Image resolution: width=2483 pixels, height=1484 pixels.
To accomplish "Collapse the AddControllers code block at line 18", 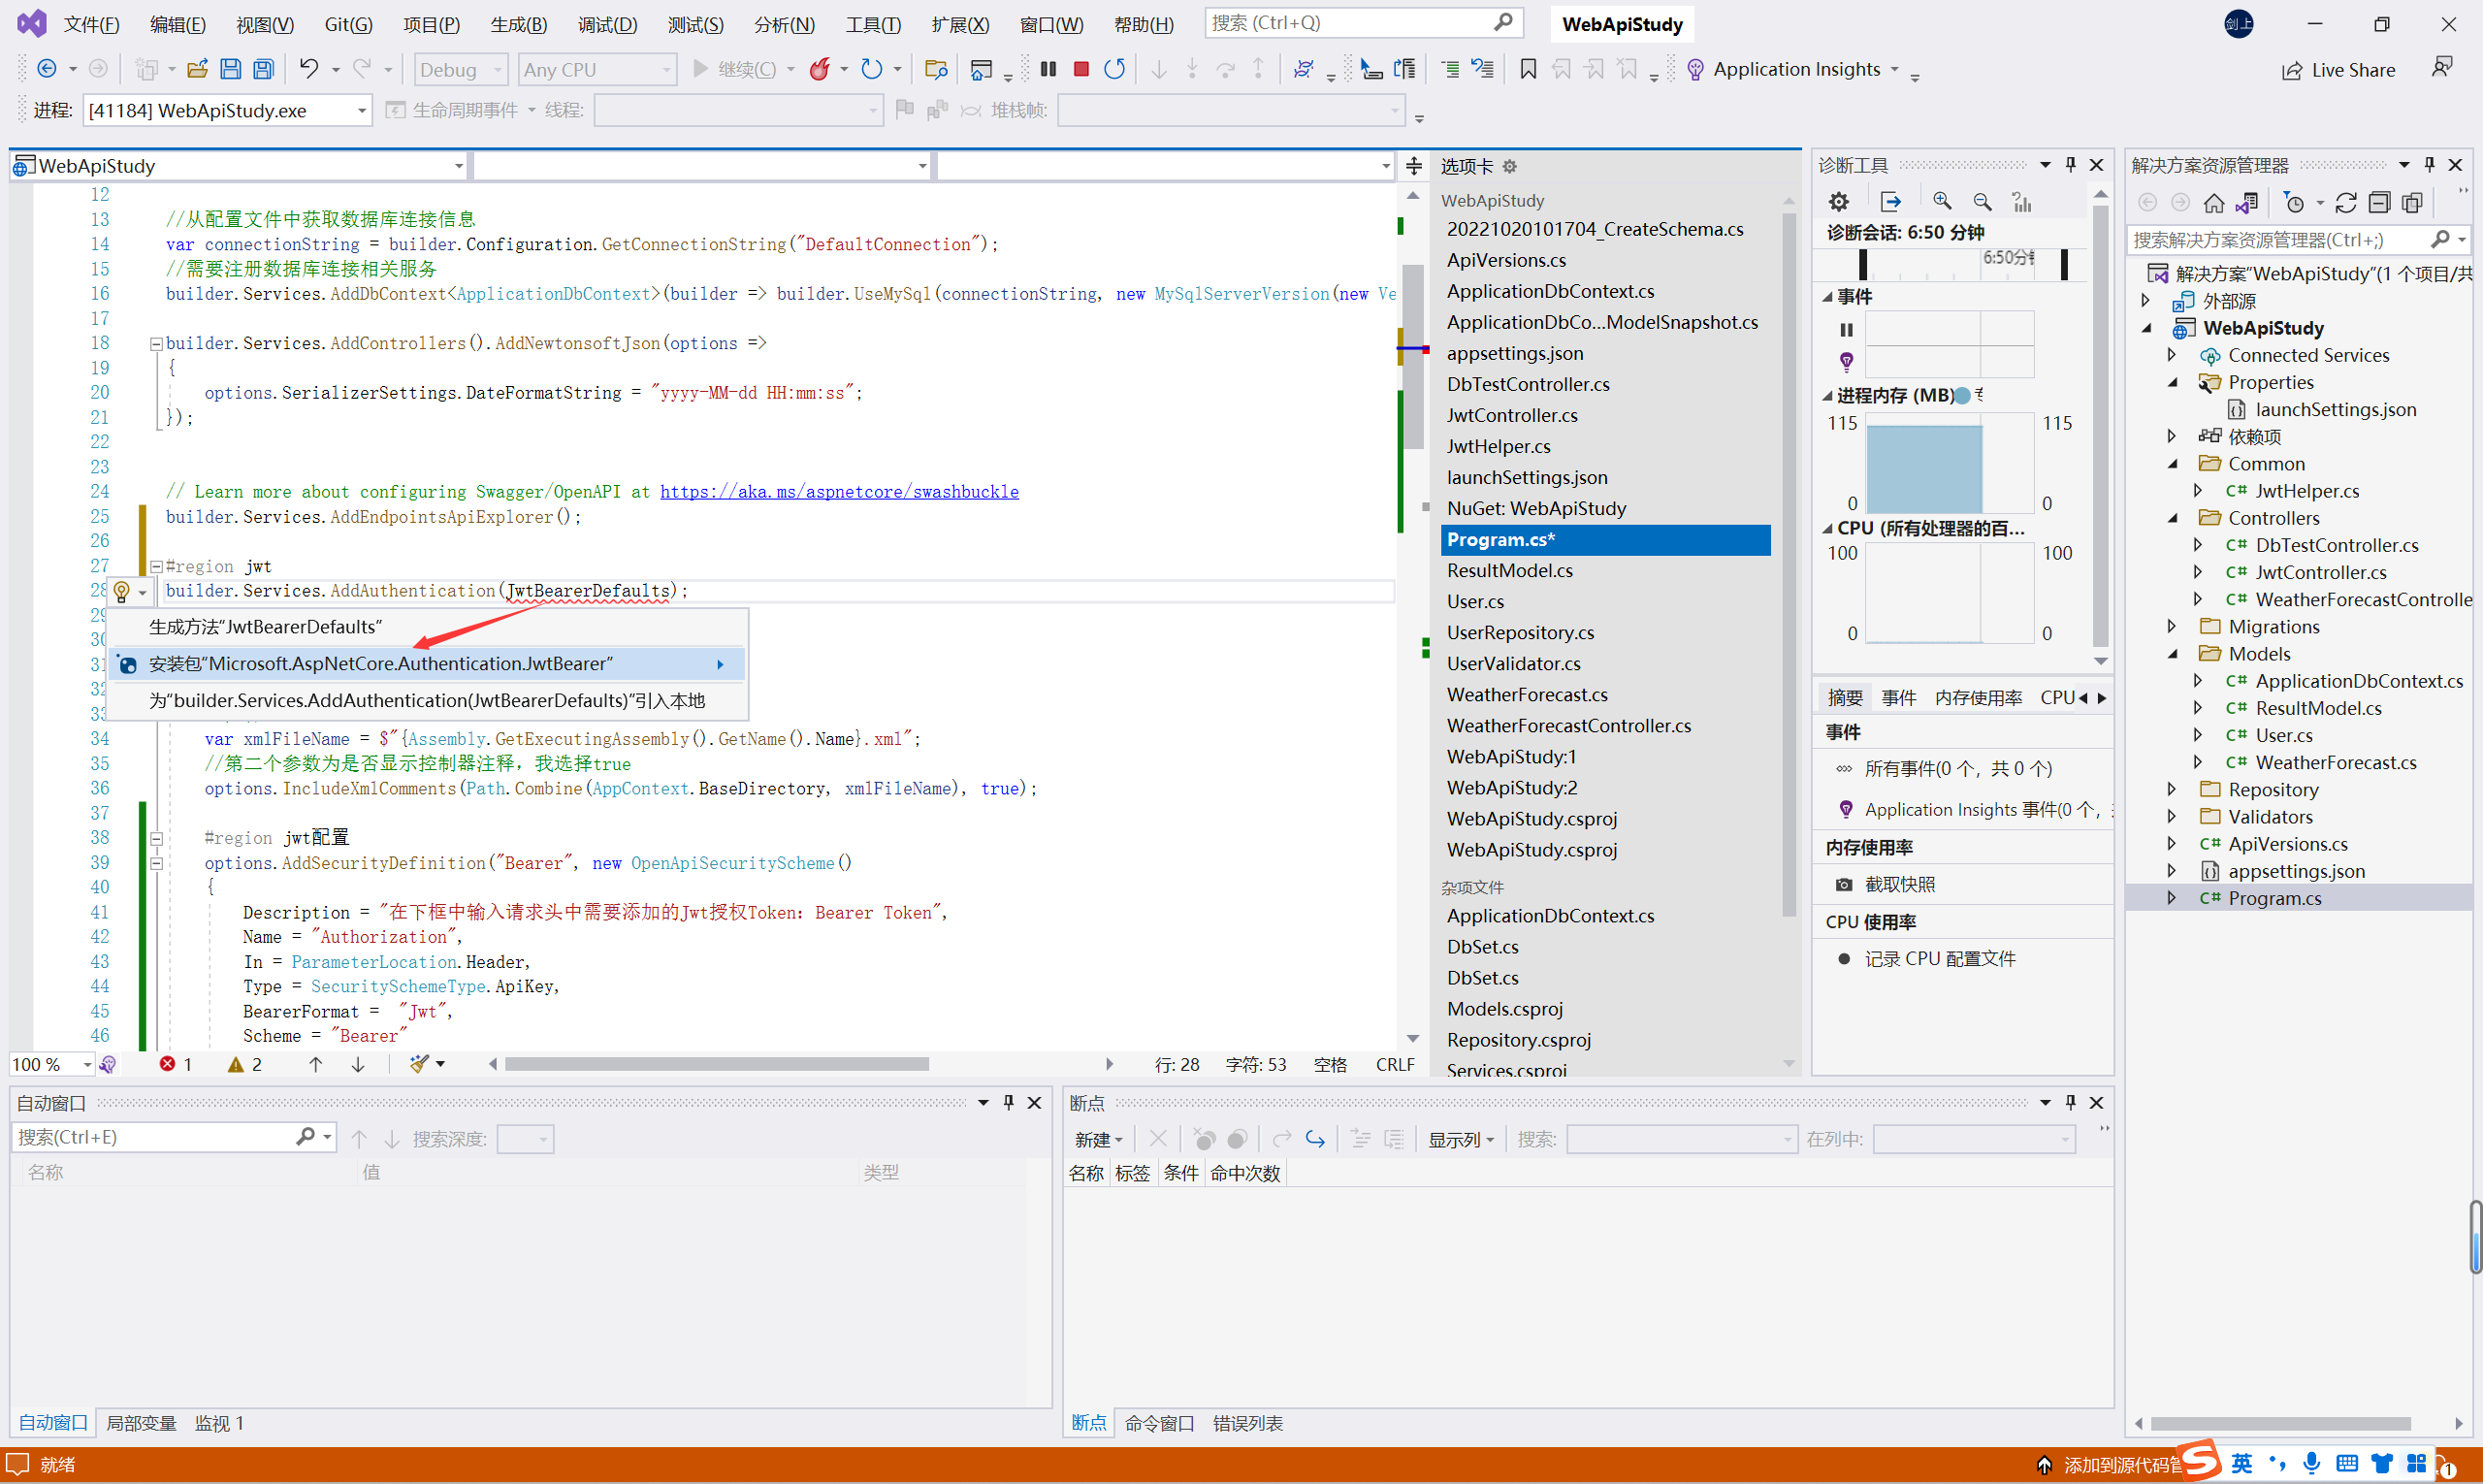I will [x=156, y=343].
